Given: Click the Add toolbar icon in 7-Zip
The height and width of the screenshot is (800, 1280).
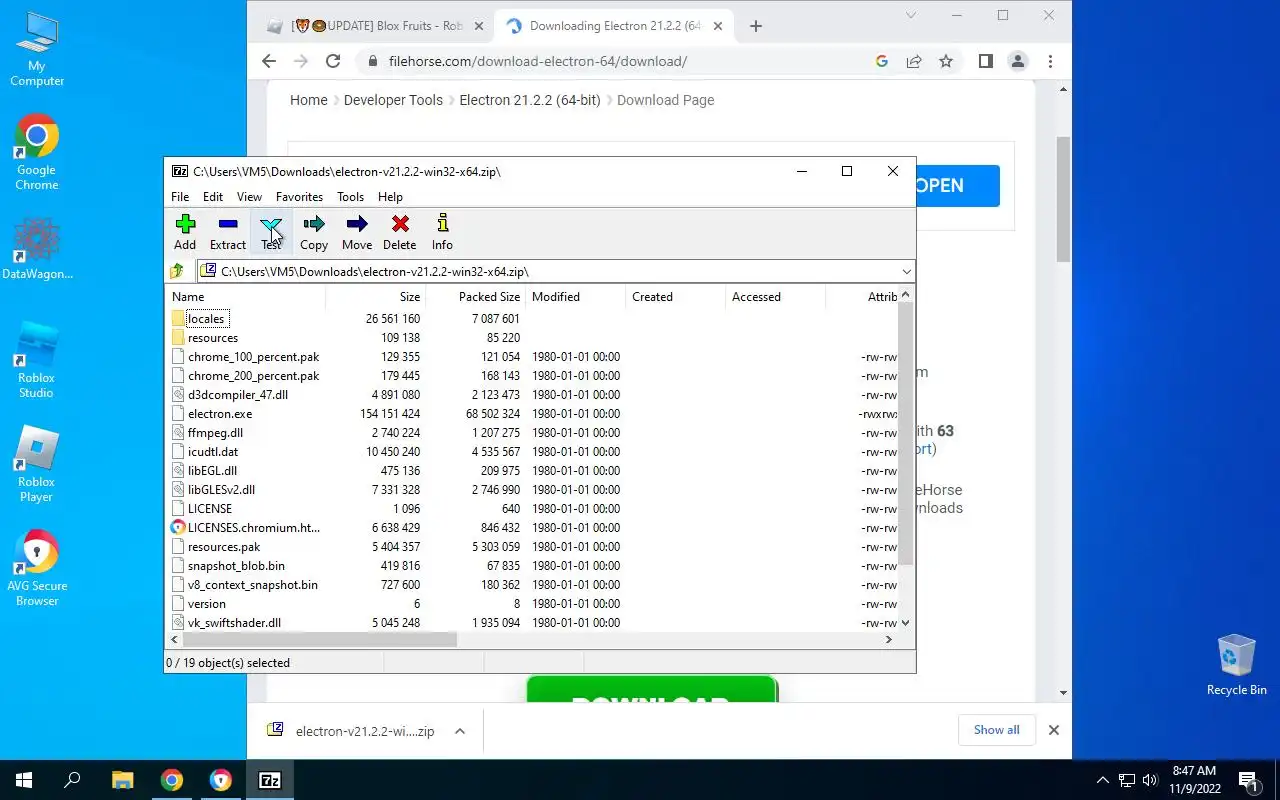Looking at the screenshot, I should tap(185, 224).
